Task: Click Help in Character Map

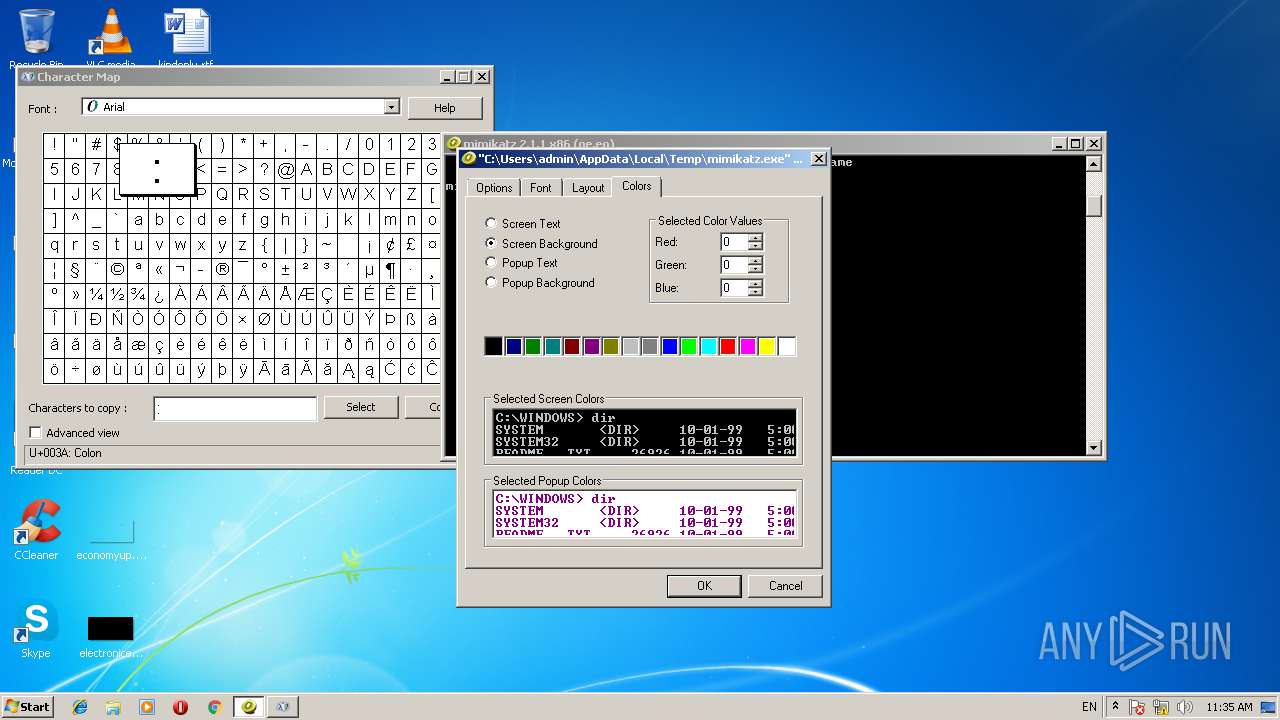Action: (445, 108)
